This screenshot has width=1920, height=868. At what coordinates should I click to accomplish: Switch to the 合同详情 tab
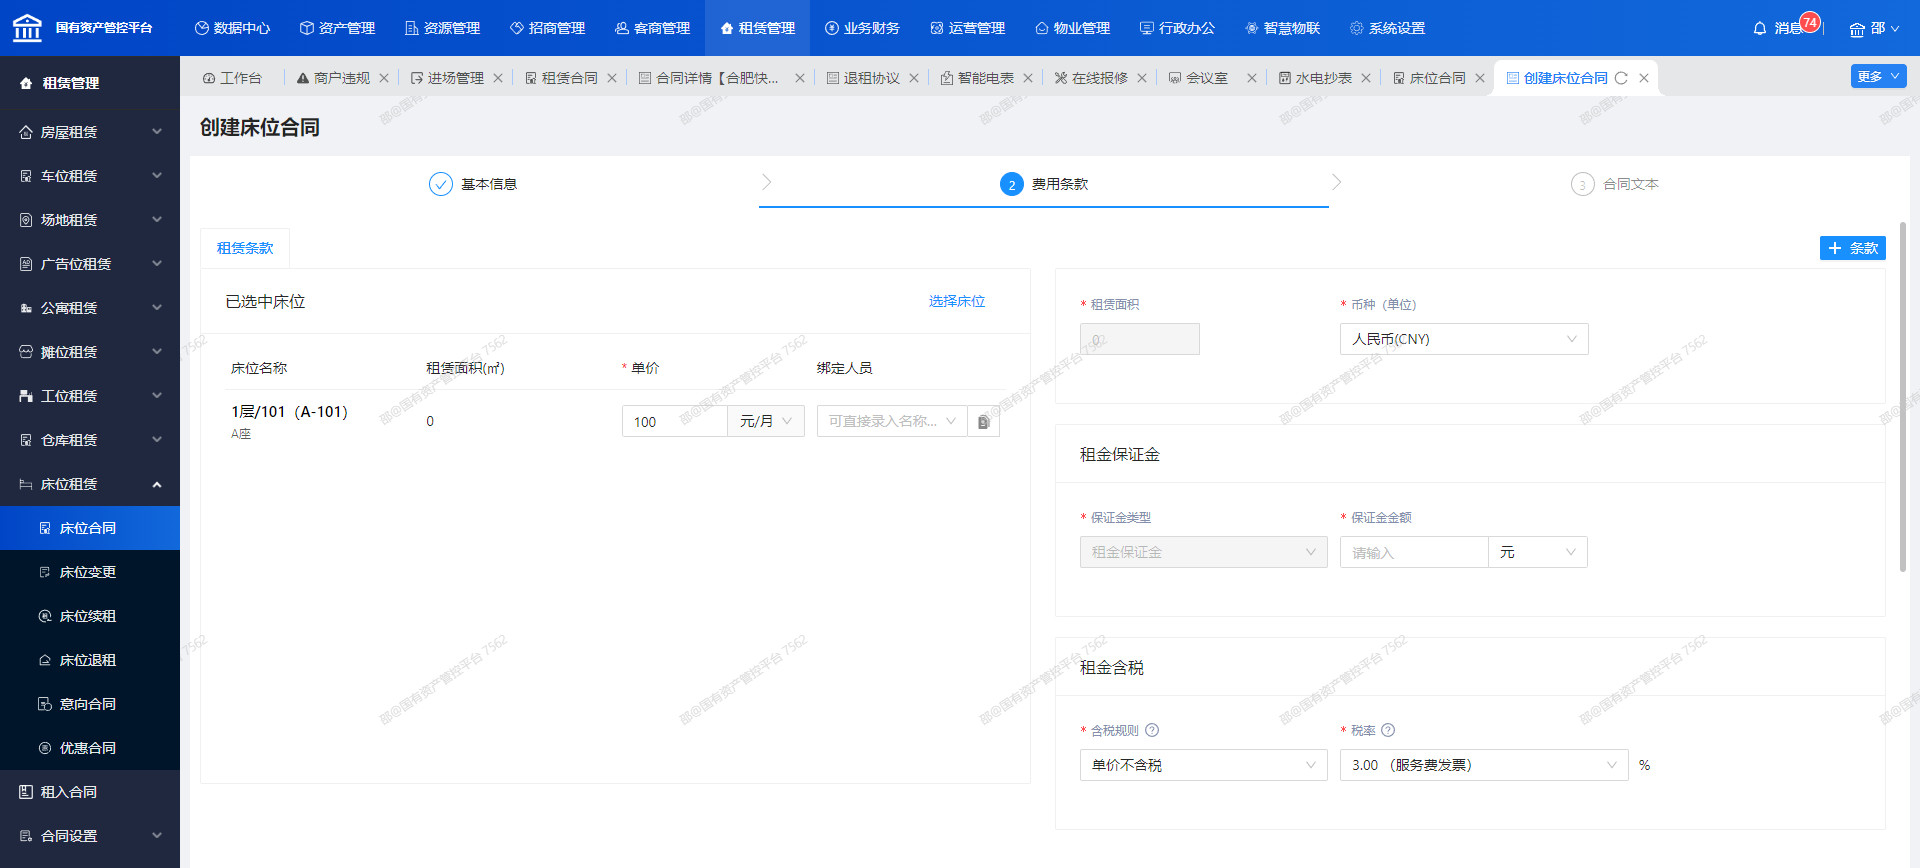[x=709, y=78]
